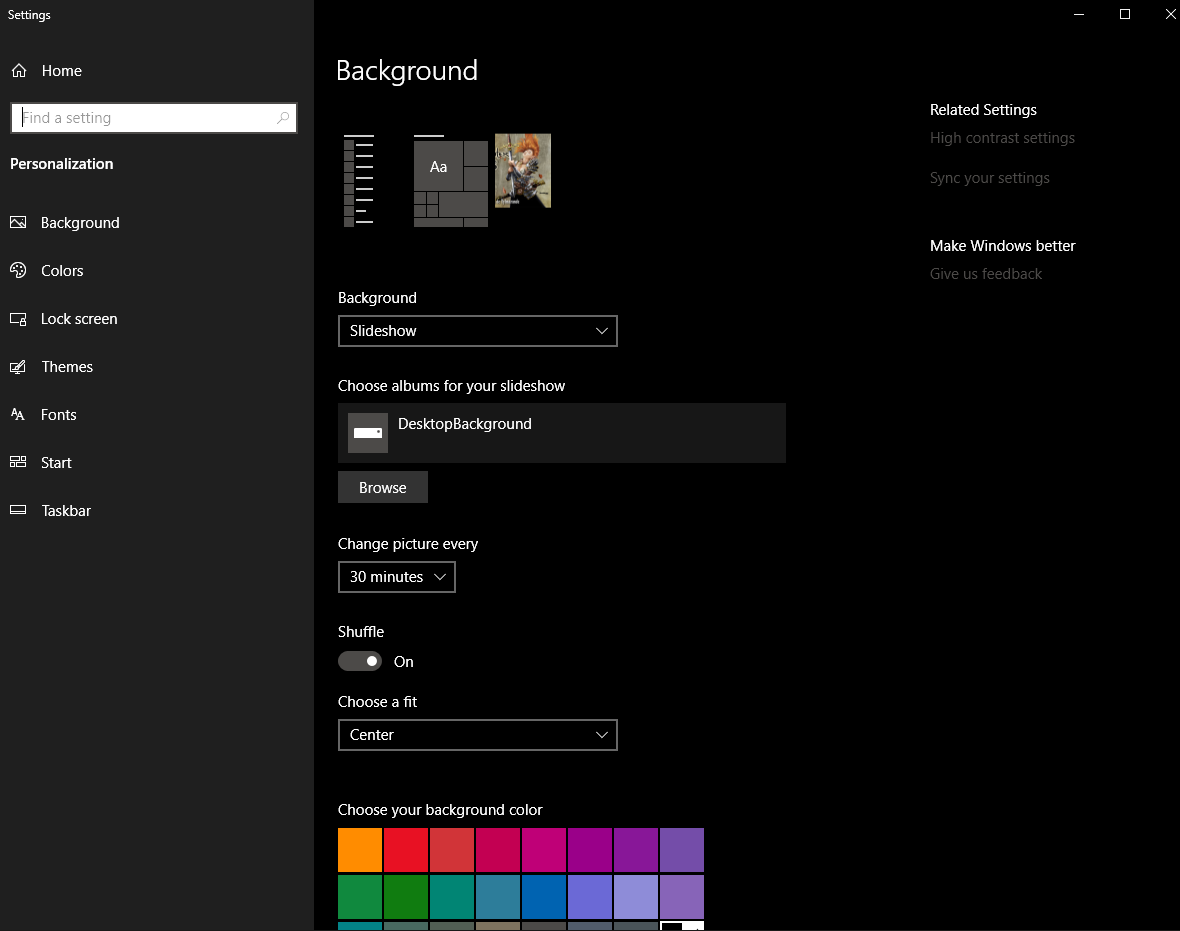Turn off the Shuffle toggle
The width and height of the screenshot is (1180, 931).
[x=360, y=661]
